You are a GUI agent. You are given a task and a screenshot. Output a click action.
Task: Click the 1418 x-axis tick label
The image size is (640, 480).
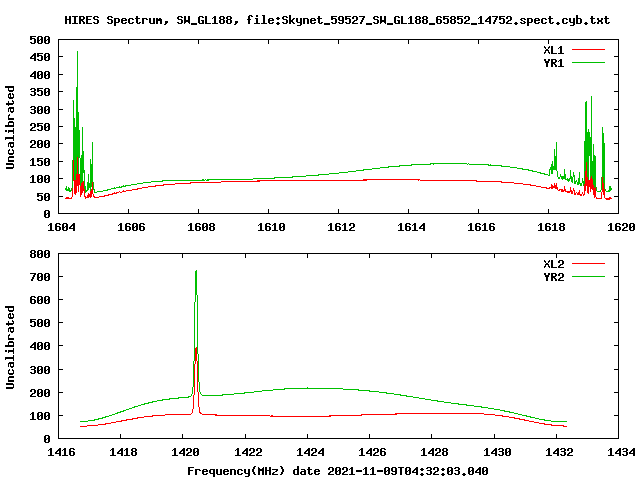pyautogui.click(x=123, y=452)
